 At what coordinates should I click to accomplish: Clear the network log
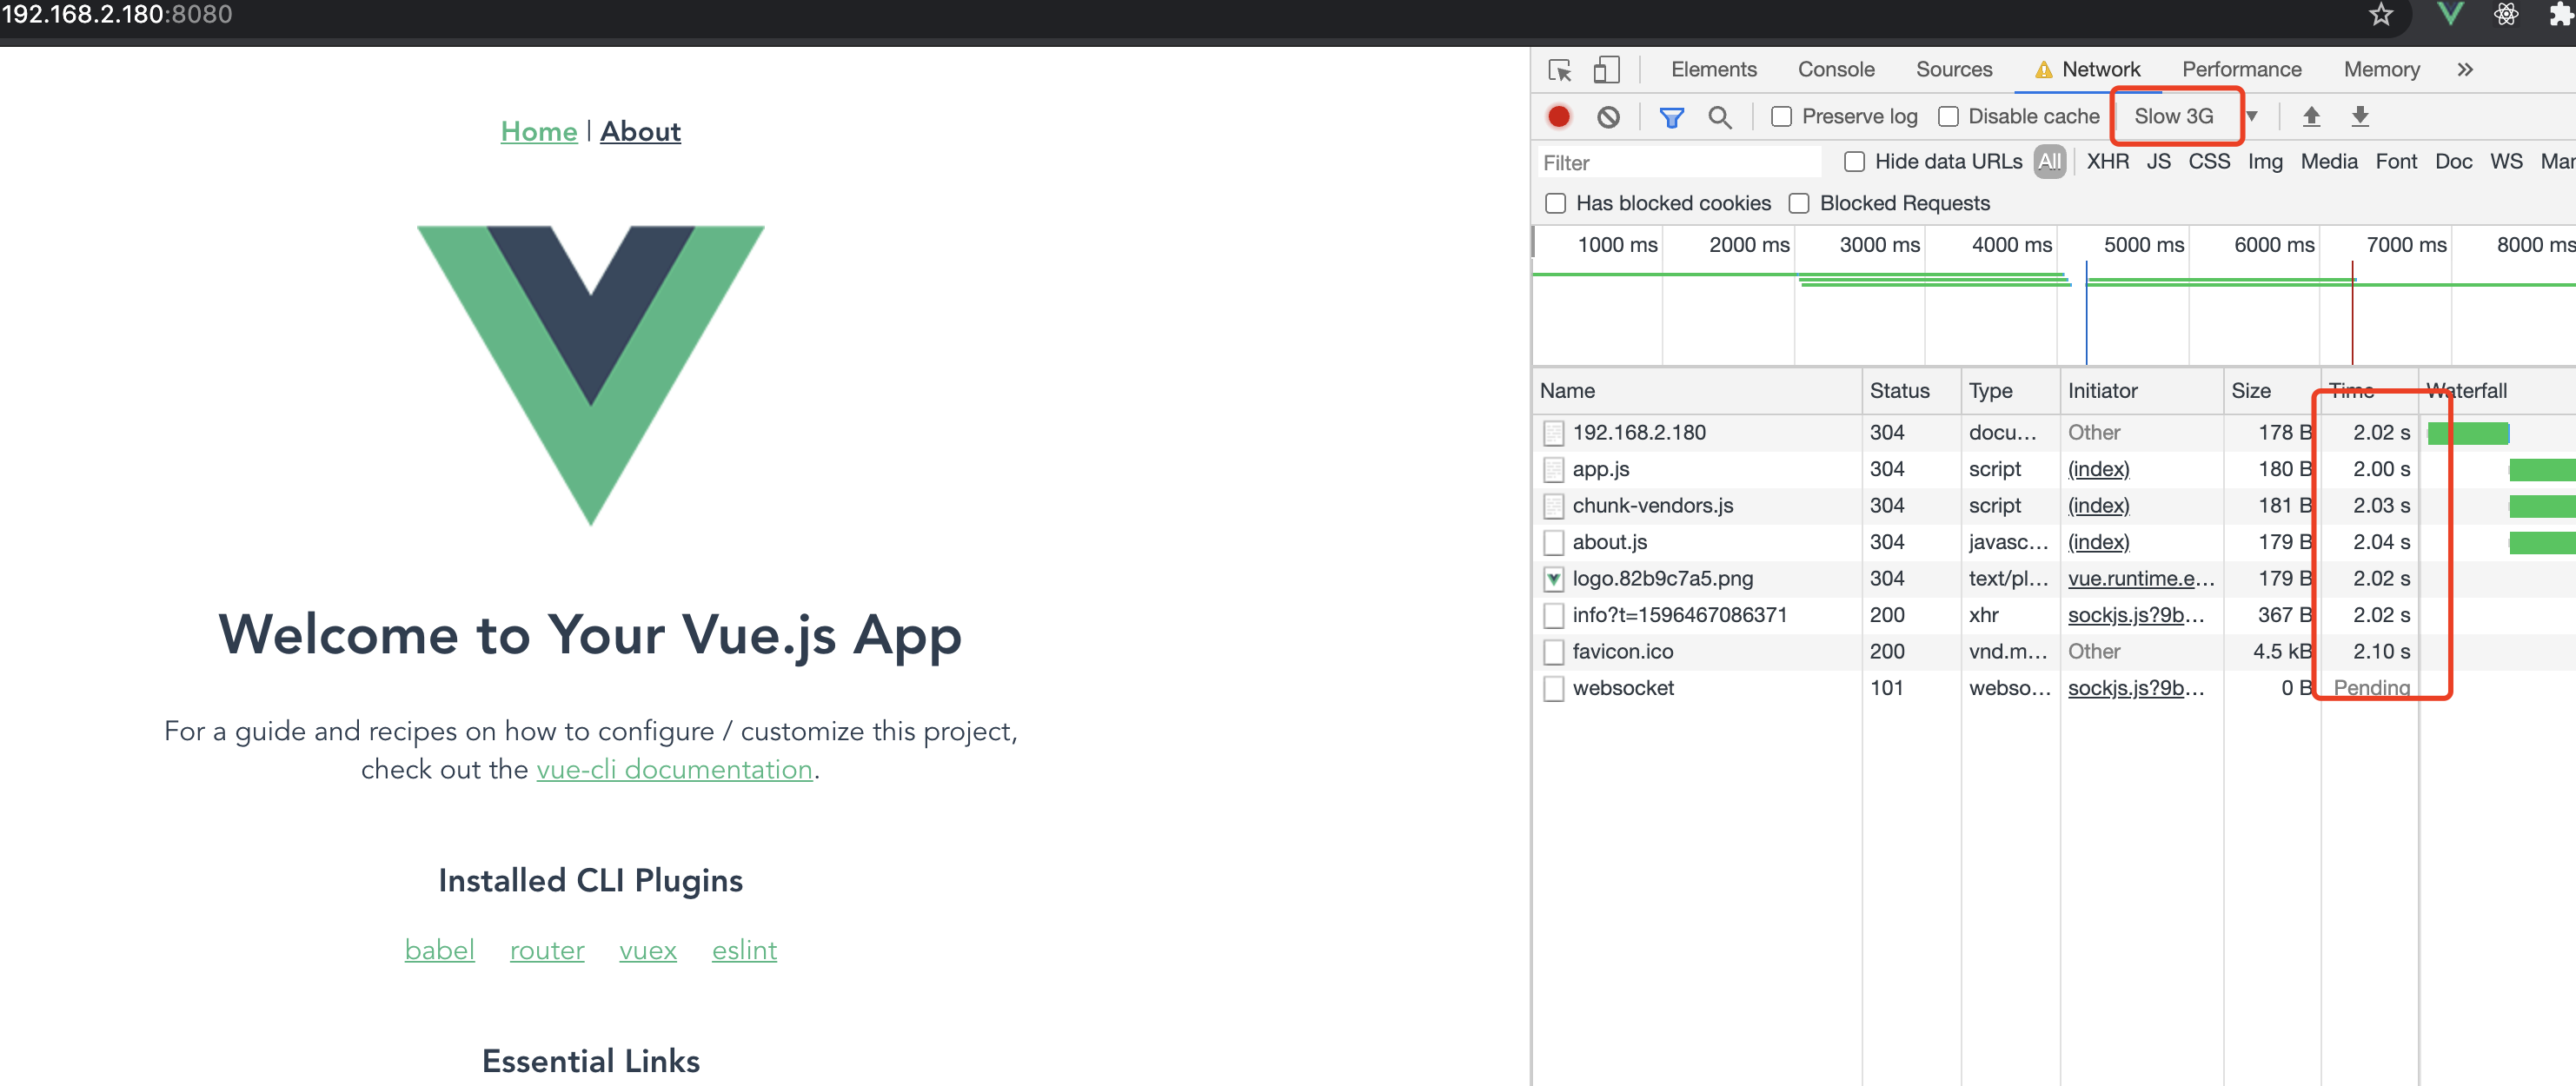point(1608,117)
